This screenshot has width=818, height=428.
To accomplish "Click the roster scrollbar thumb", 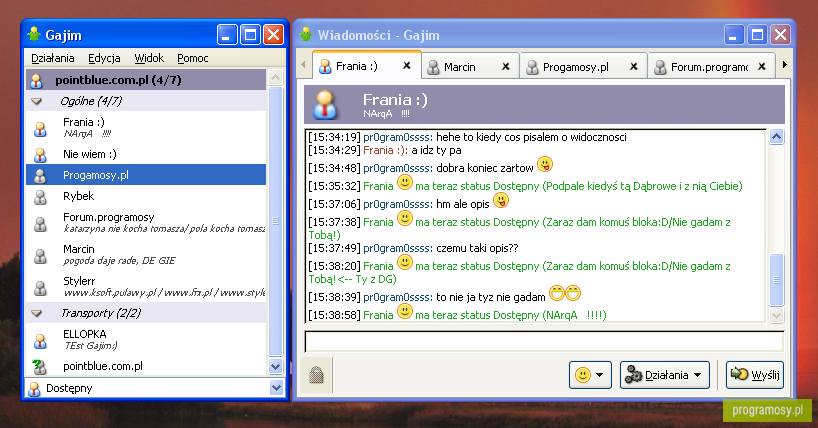I will click(x=276, y=221).
